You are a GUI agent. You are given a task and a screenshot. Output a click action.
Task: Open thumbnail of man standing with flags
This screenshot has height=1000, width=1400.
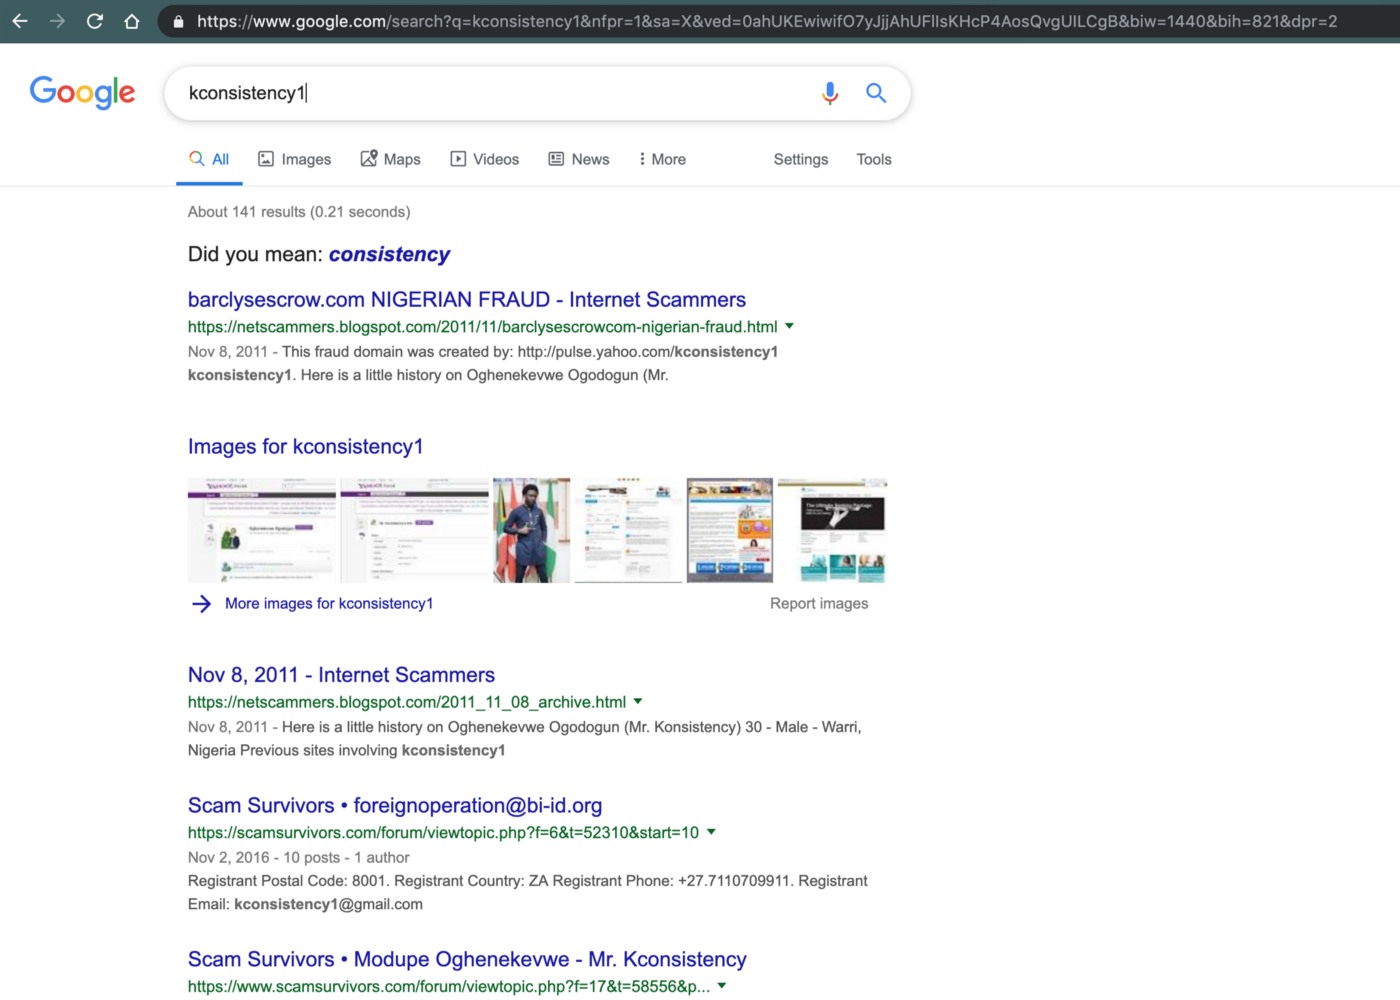532,530
